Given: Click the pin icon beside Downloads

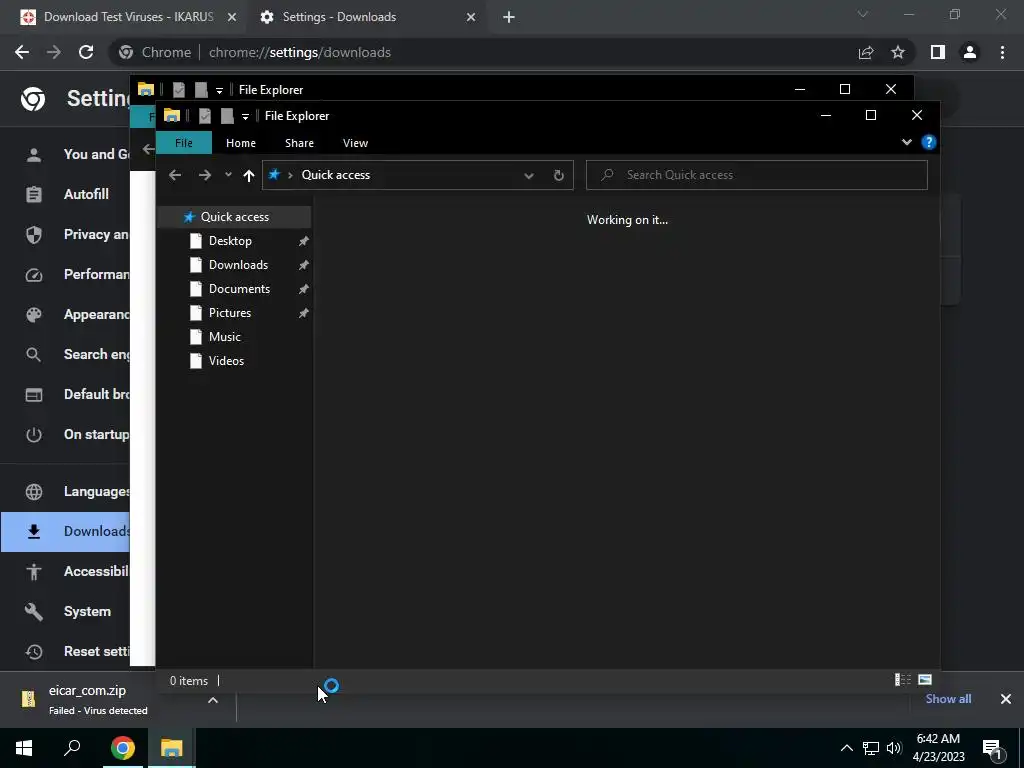Looking at the screenshot, I should pos(303,265).
